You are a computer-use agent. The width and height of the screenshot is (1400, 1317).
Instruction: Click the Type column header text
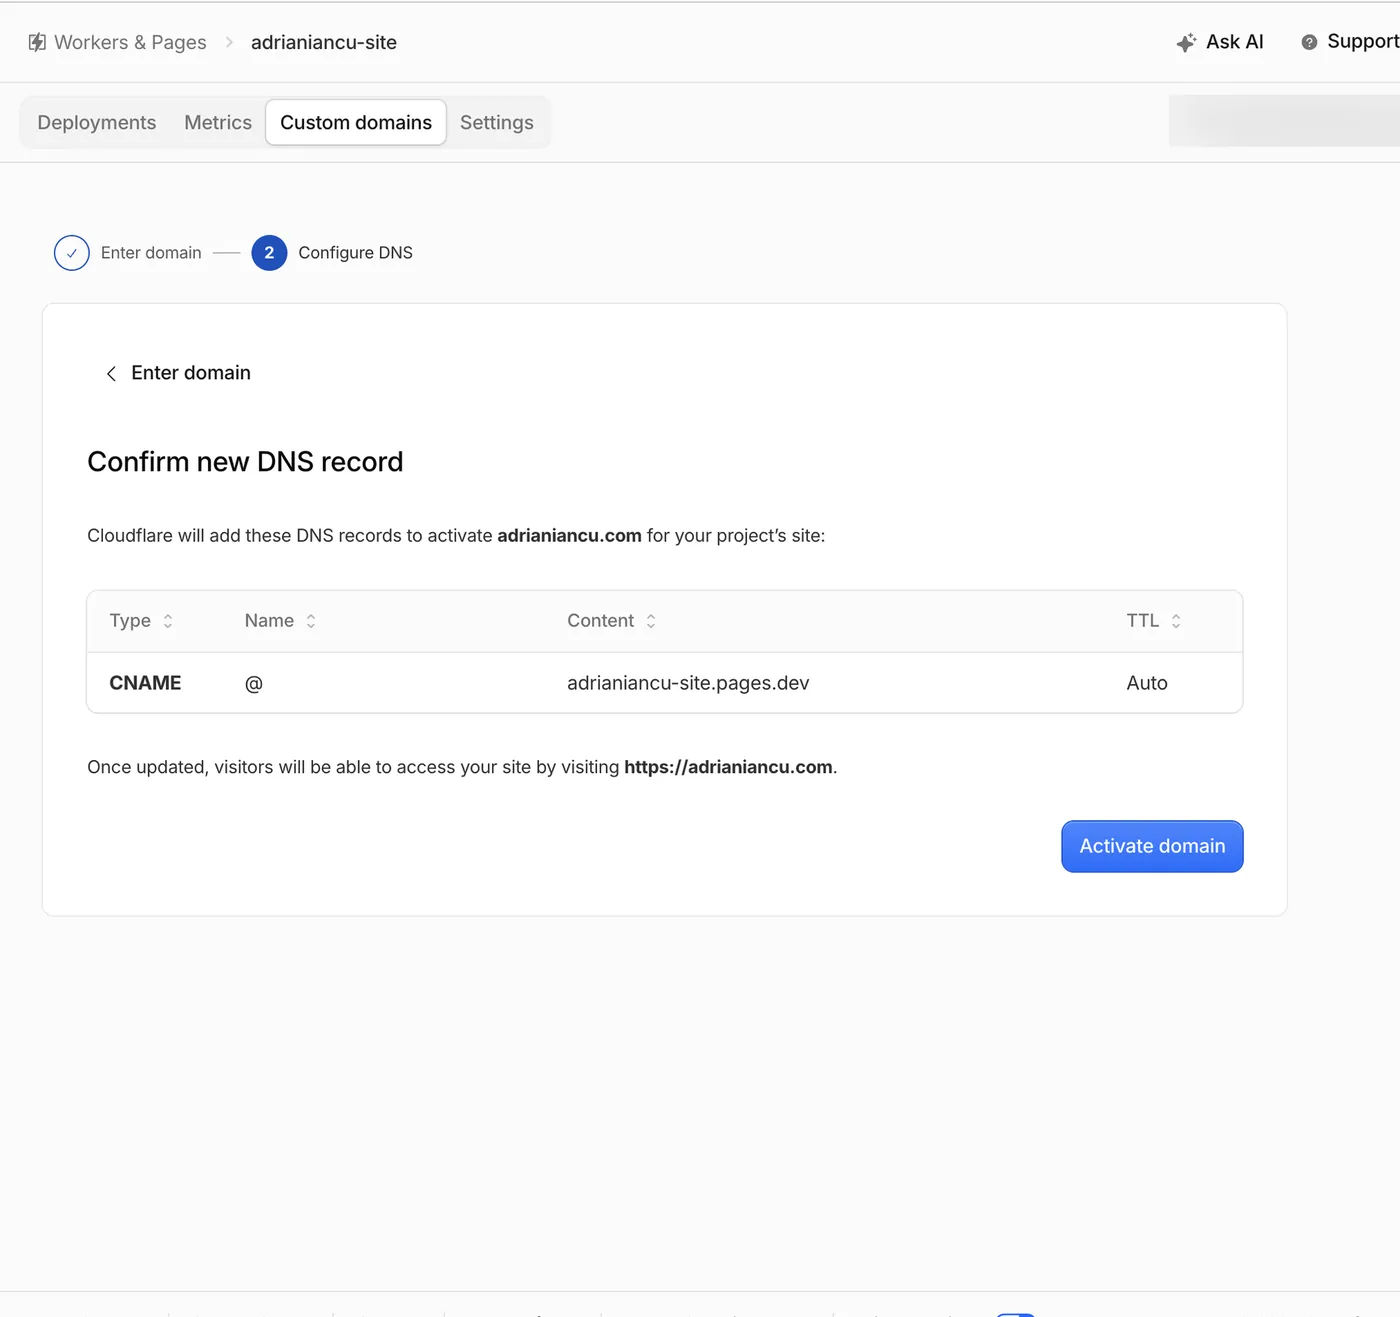click(x=130, y=621)
